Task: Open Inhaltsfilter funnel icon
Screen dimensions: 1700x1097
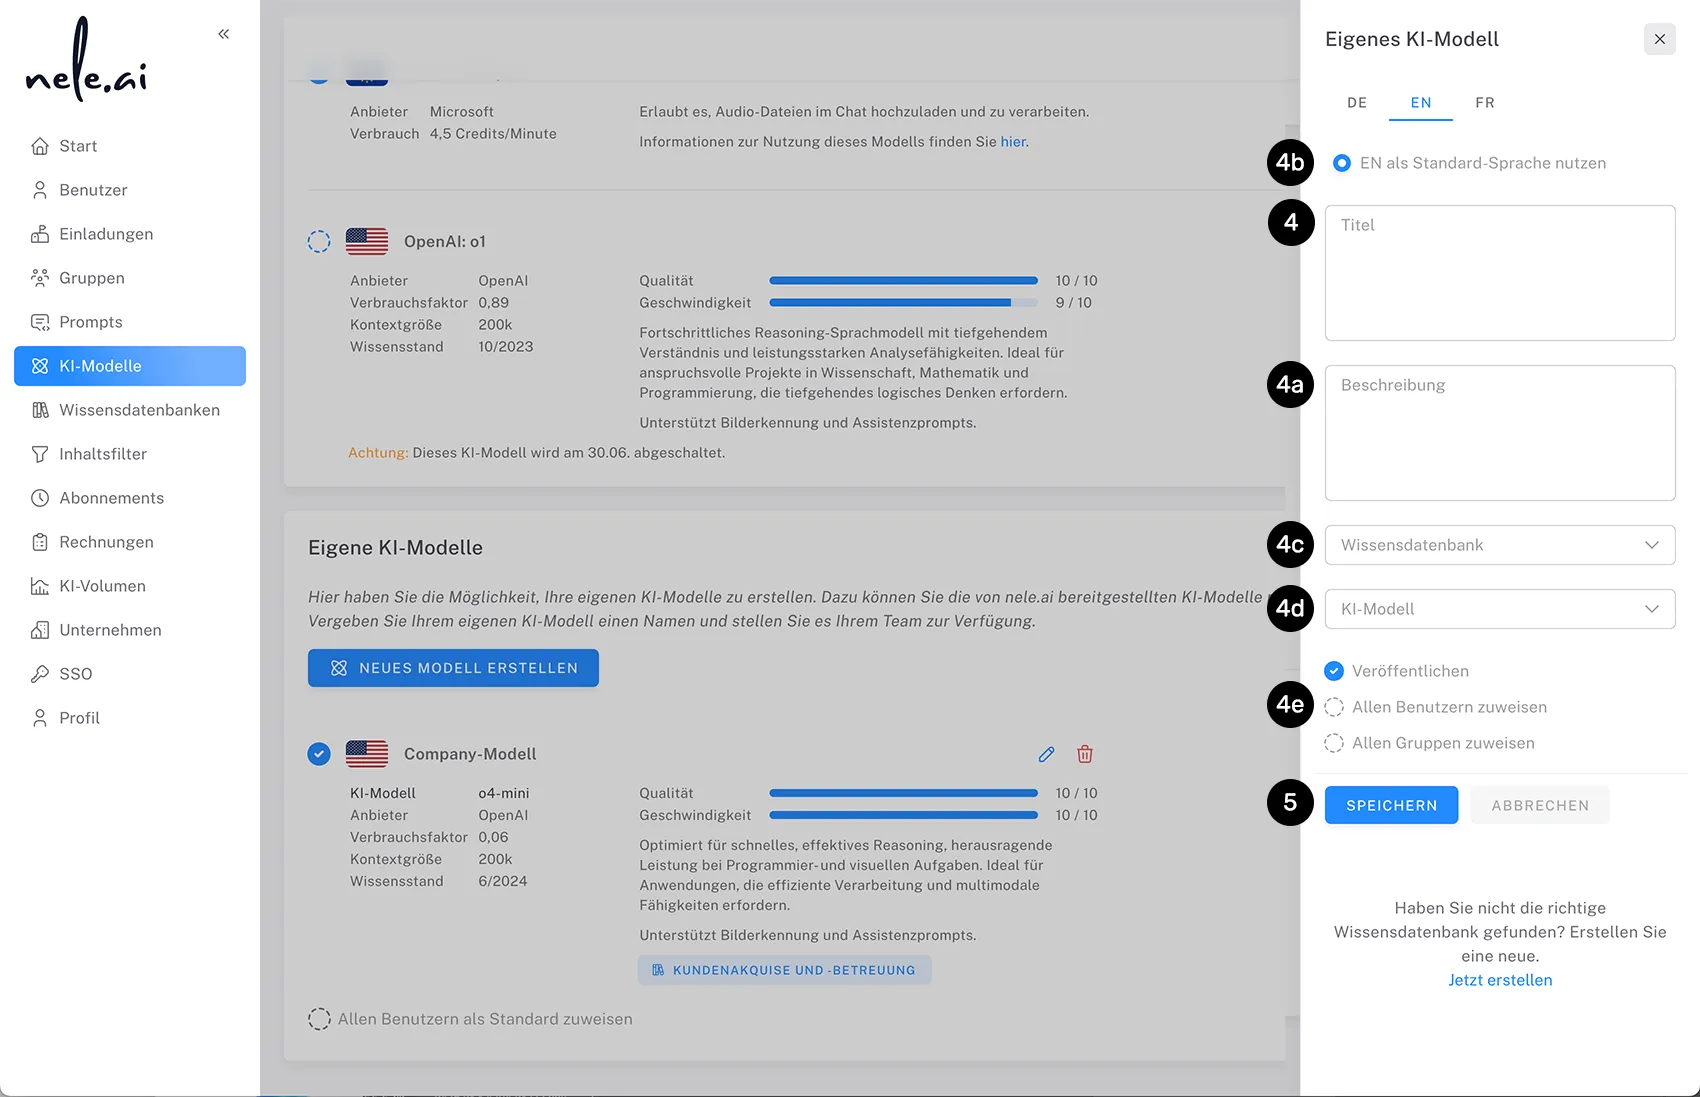Action: tap(40, 454)
